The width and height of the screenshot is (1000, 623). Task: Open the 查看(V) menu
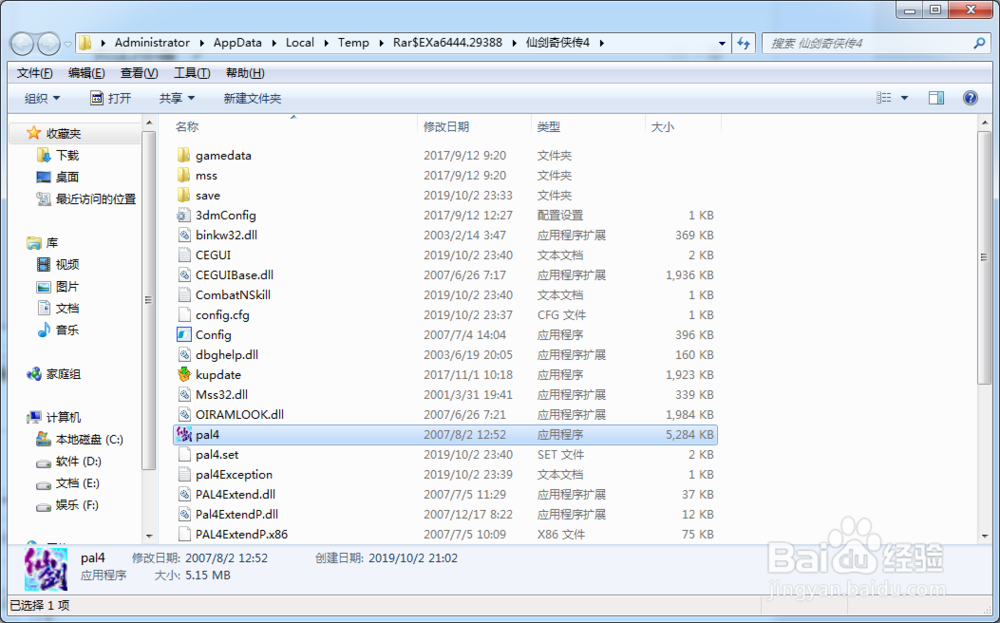(x=139, y=73)
